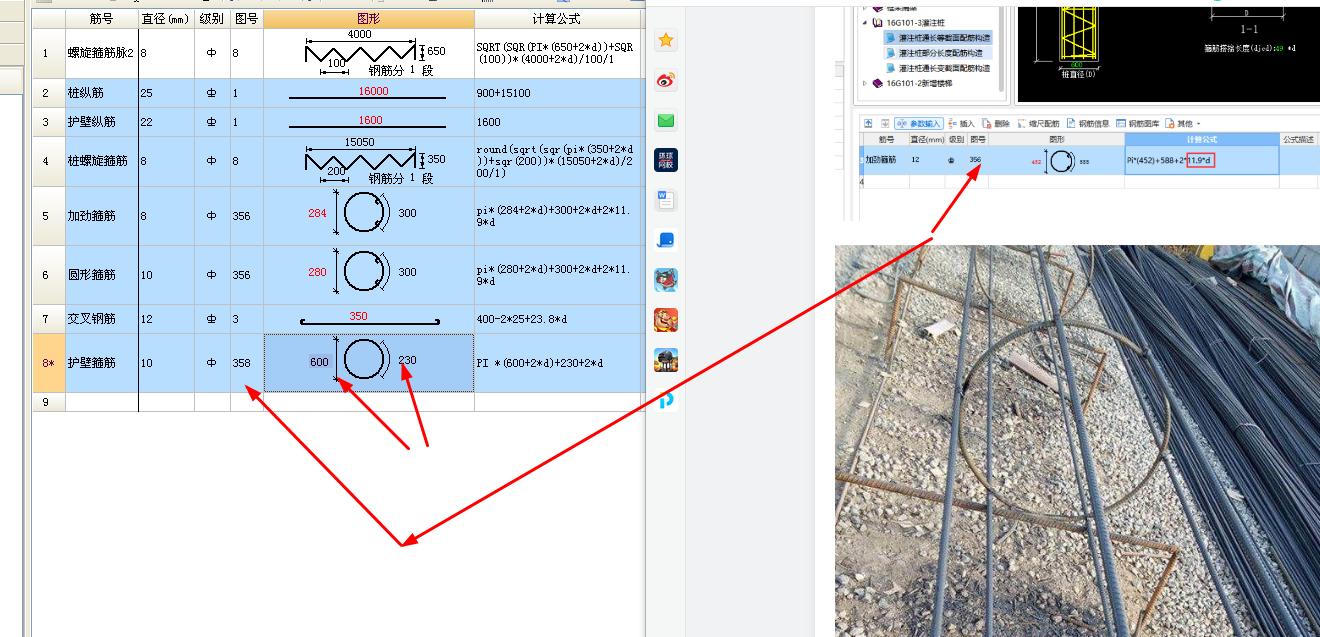The image size is (1320, 637).
Task: Click the yellow star favorites icon
Action: tap(666, 40)
